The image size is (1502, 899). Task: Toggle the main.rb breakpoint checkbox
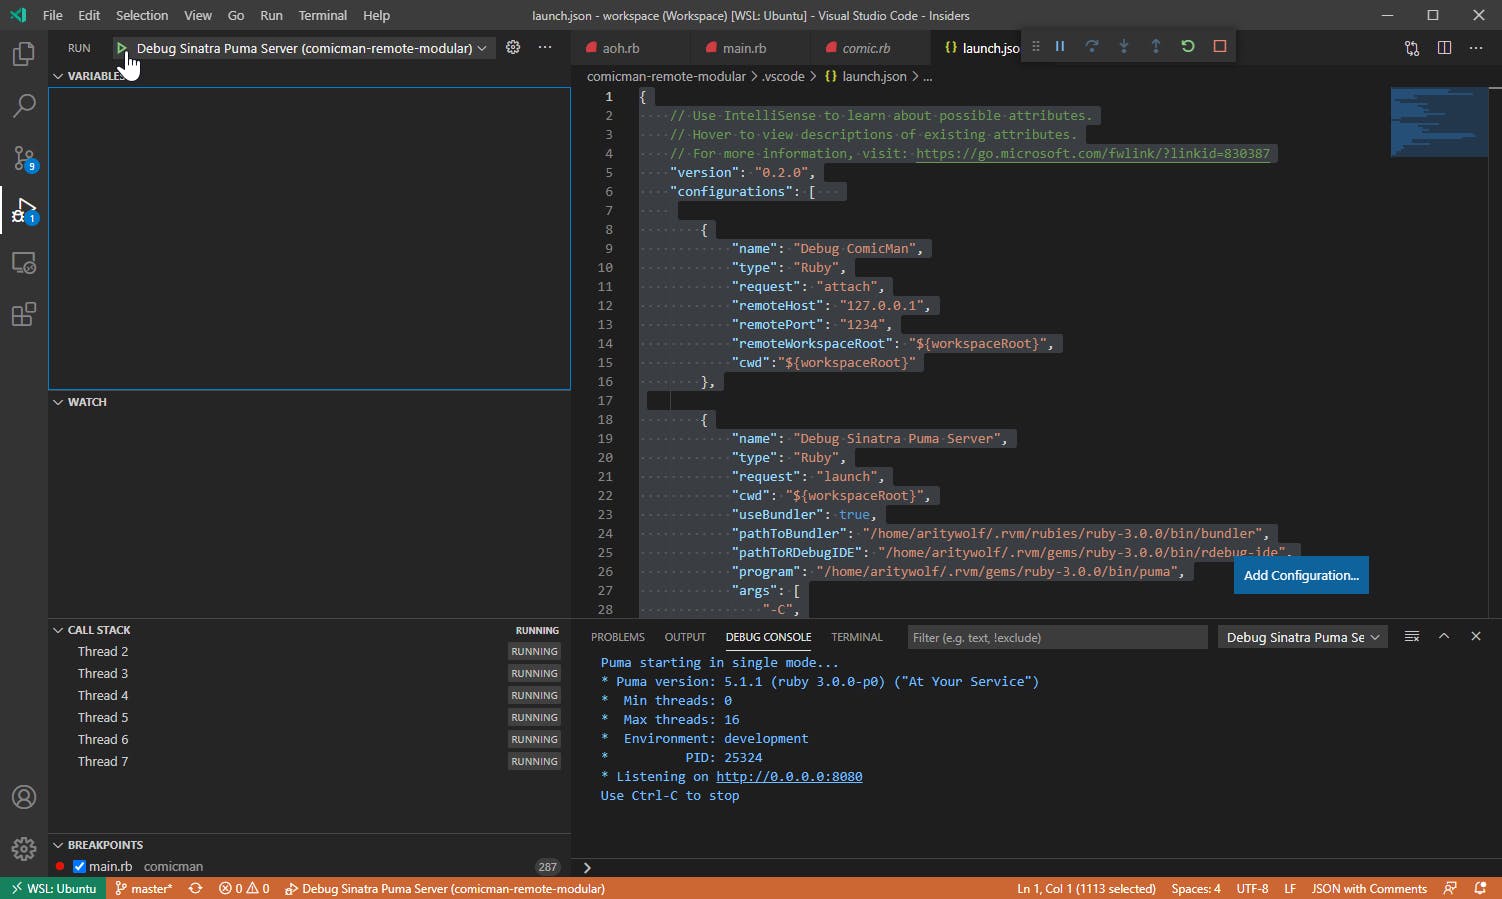tap(80, 866)
